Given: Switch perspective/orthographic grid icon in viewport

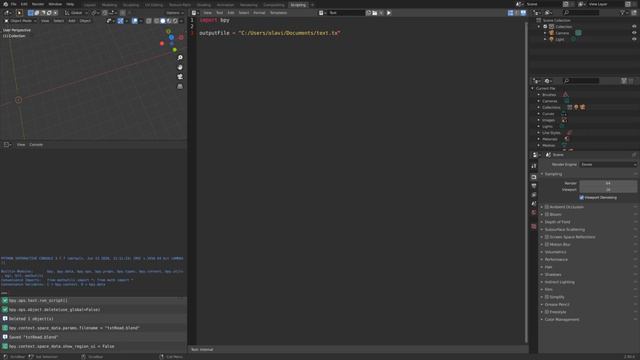Looking at the screenshot, I should point(180,86).
